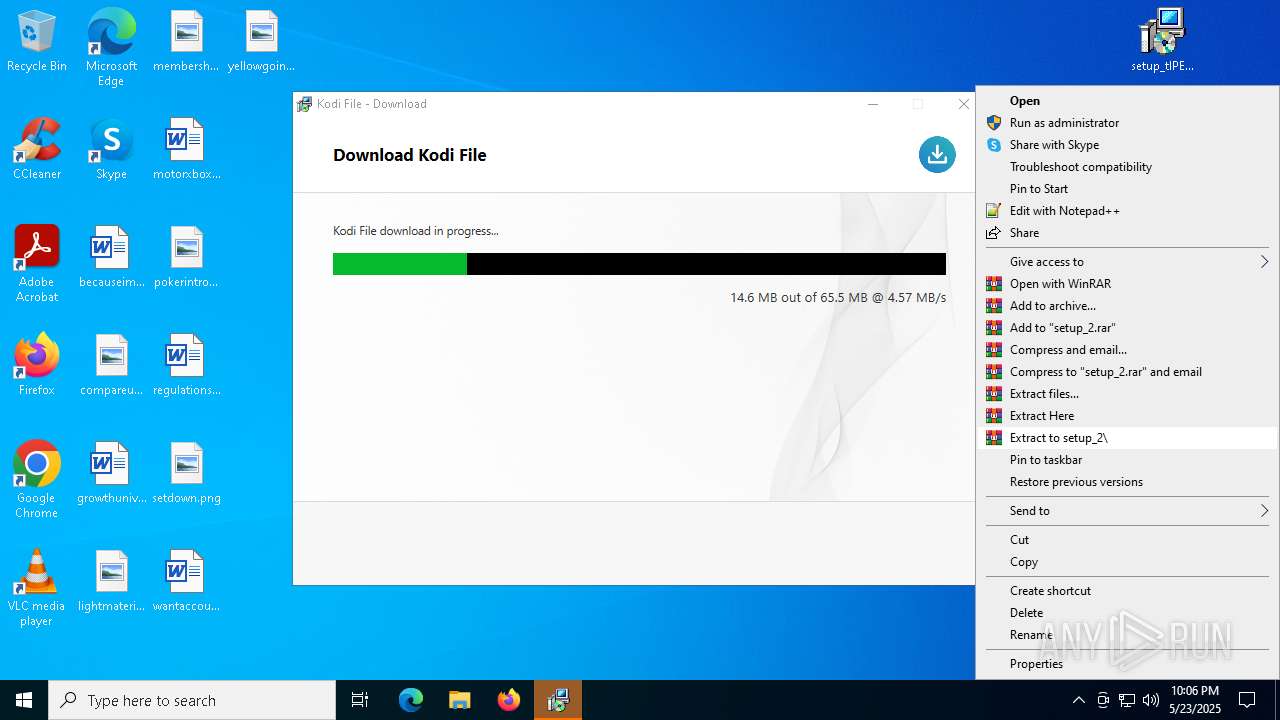The width and height of the screenshot is (1280, 720).
Task: Select Add to archive...
Action: (x=1127, y=306)
